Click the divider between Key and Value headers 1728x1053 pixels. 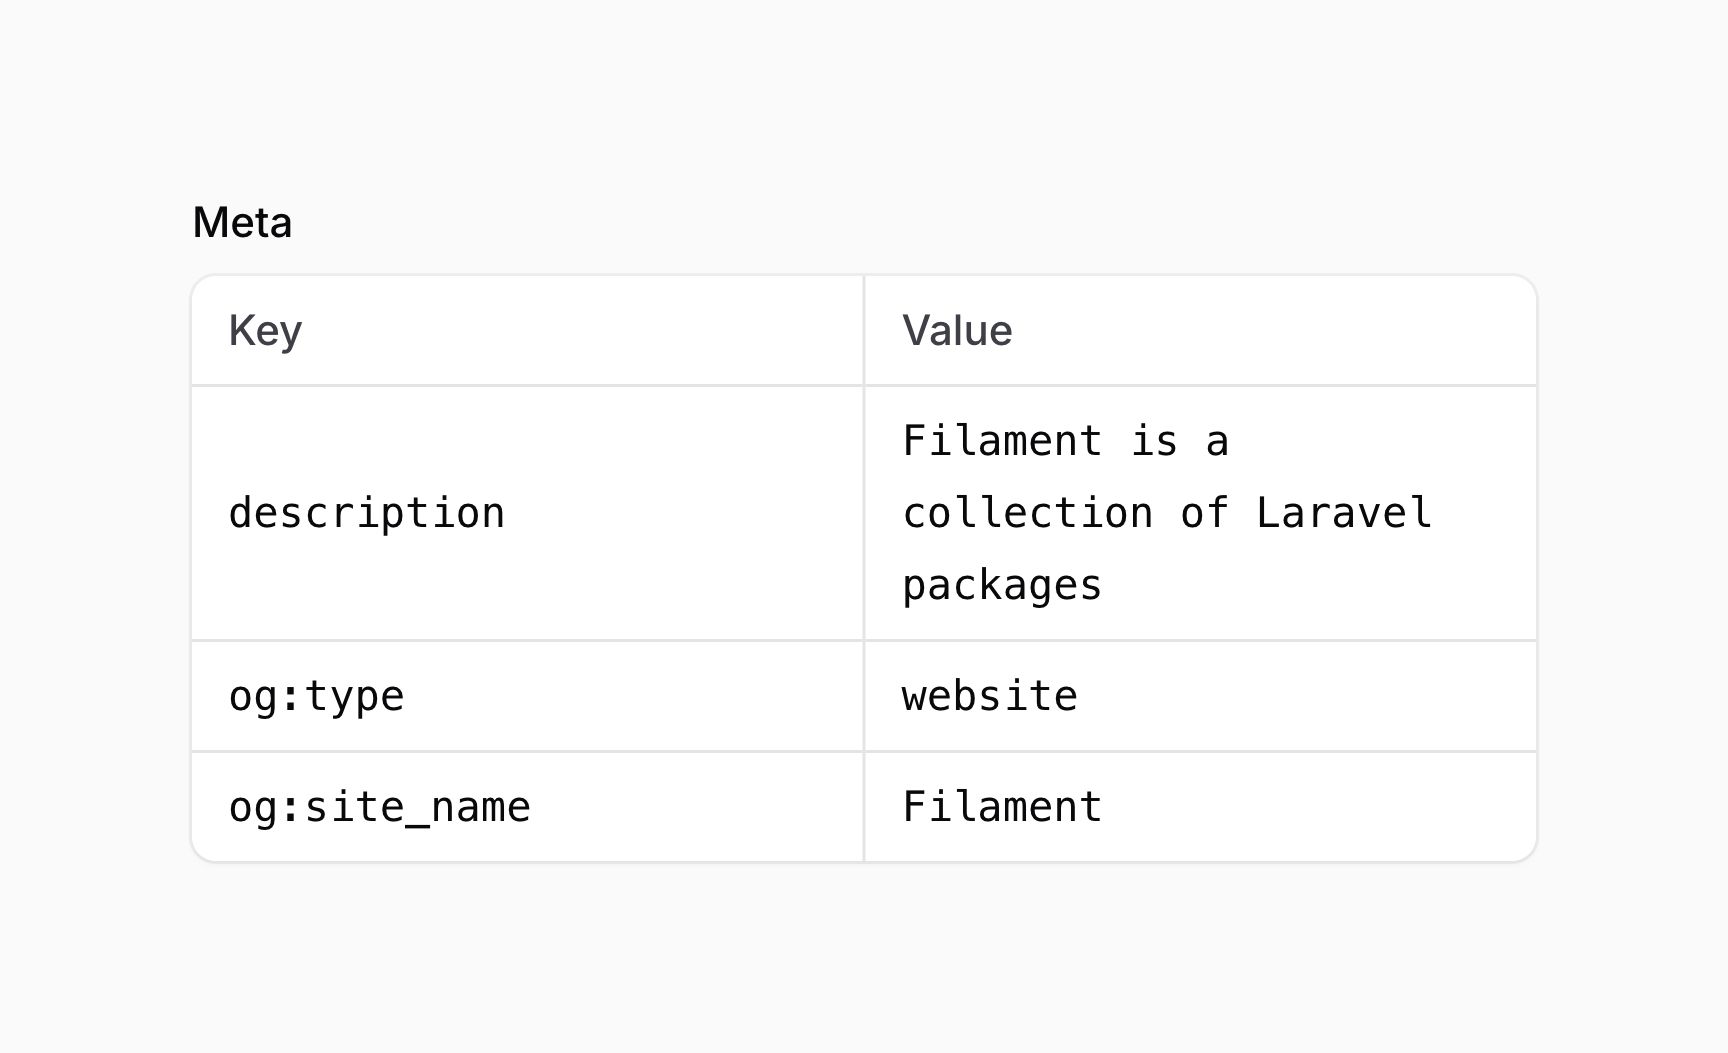(864, 331)
